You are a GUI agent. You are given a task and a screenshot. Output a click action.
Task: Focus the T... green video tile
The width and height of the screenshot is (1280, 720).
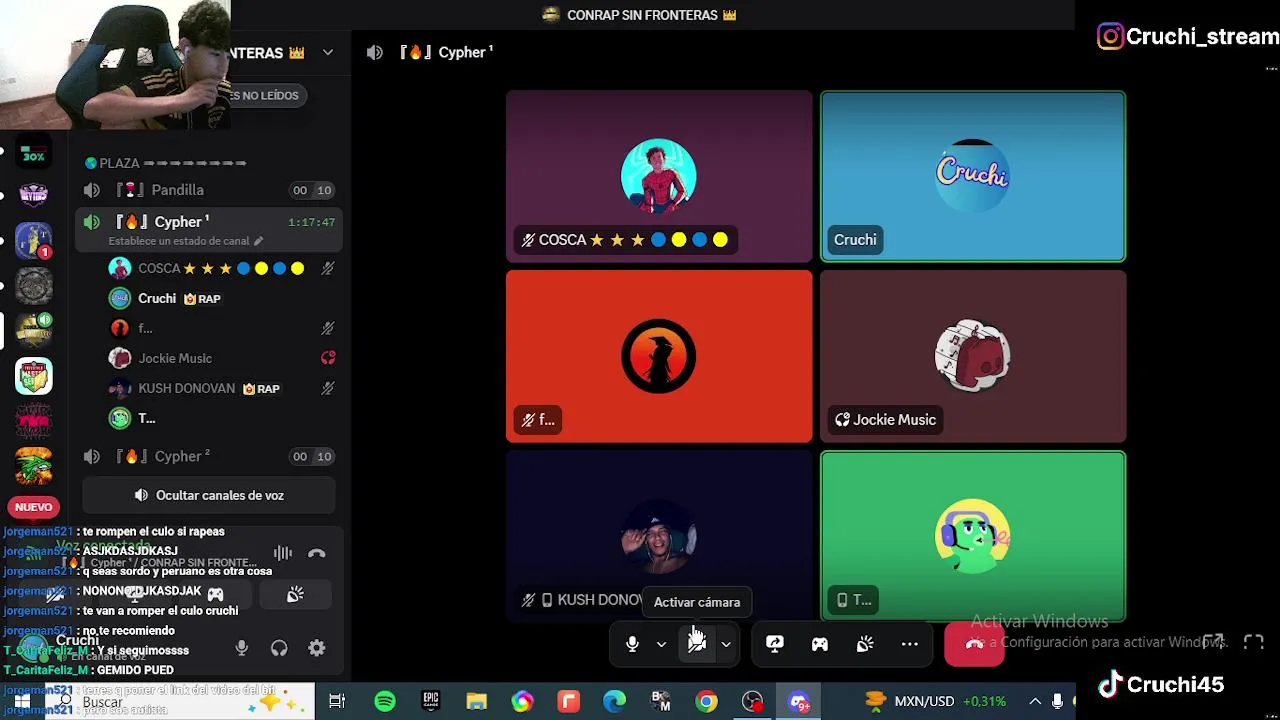click(973, 537)
